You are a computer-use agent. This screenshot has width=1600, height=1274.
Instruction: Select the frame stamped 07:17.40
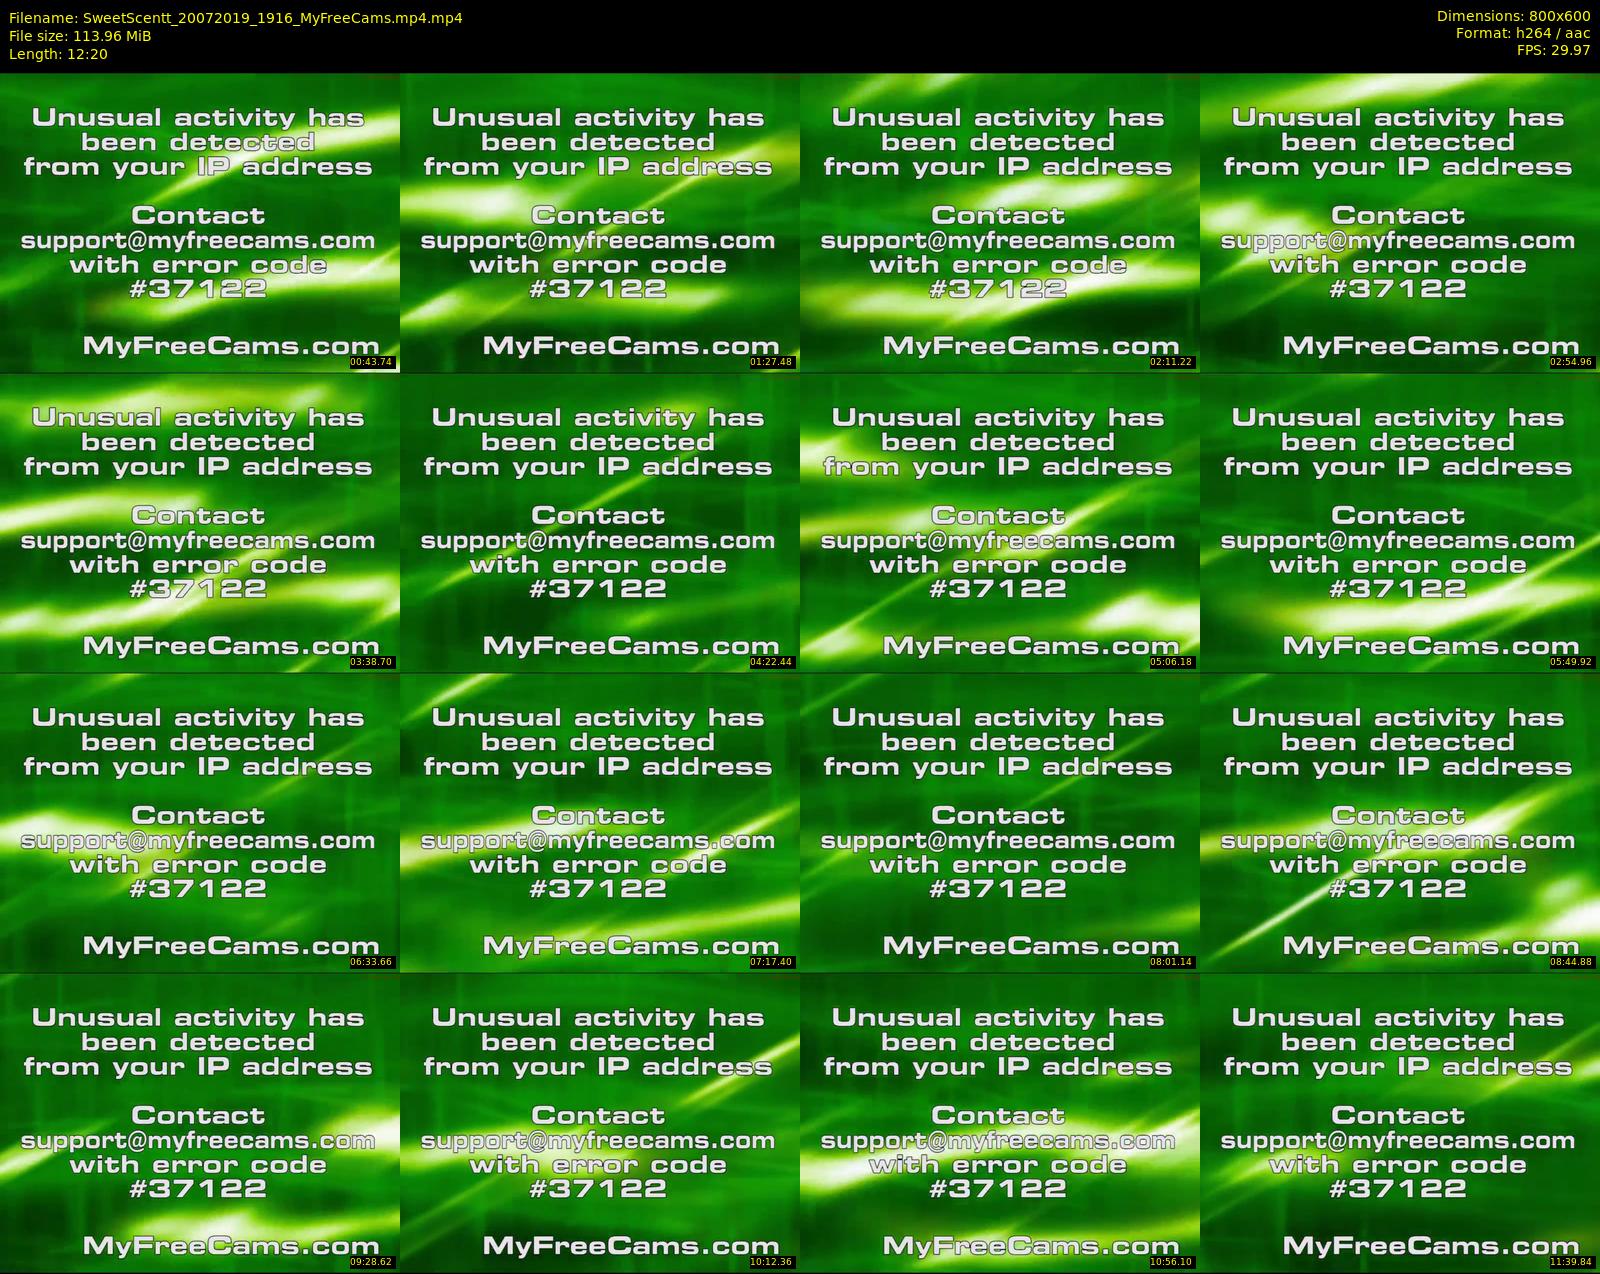(x=600, y=823)
